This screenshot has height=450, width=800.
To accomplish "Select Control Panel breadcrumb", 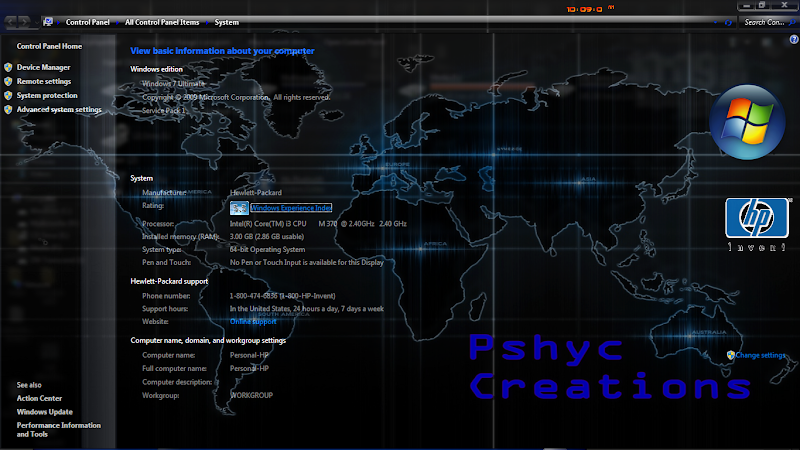I will pyautogui.click(x=88, y=22).
